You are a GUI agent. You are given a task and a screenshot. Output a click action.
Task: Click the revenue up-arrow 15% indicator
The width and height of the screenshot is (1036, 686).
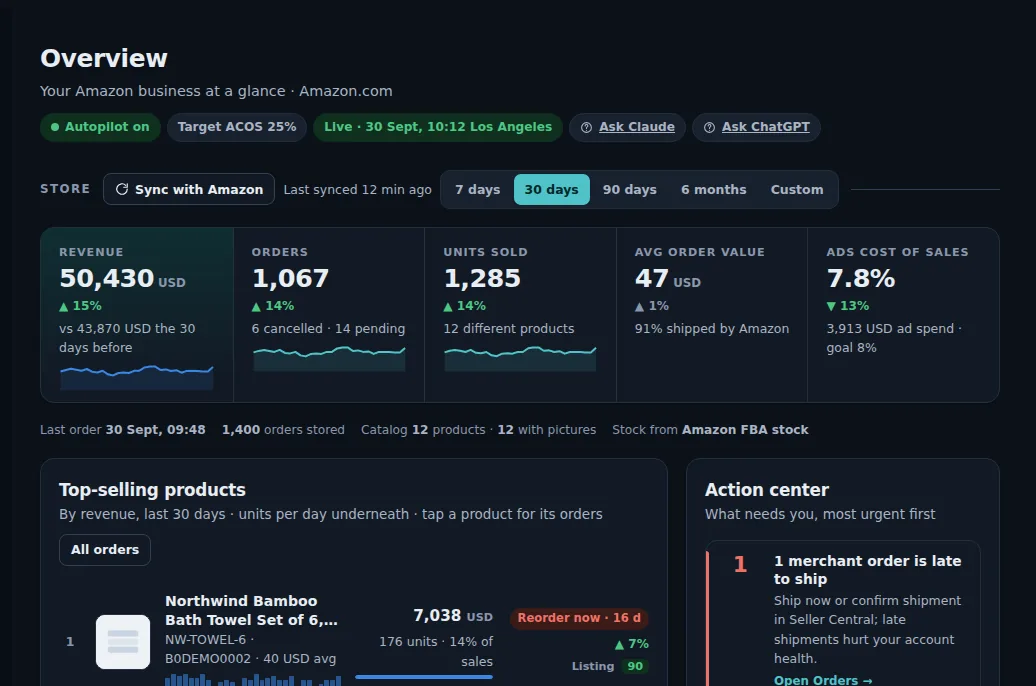(81, 306)
